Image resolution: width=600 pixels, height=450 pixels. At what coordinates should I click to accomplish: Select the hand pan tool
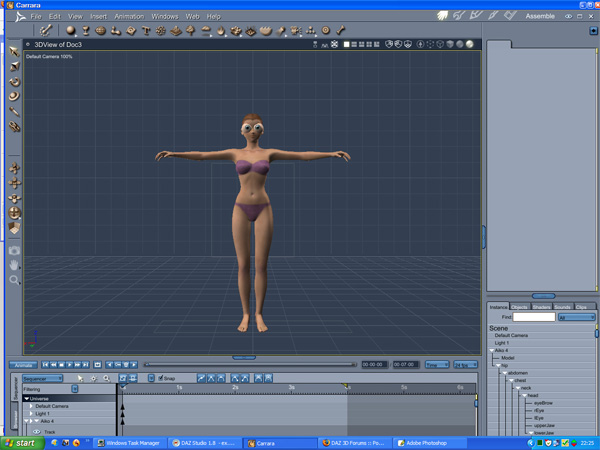(x=14, y=265)
